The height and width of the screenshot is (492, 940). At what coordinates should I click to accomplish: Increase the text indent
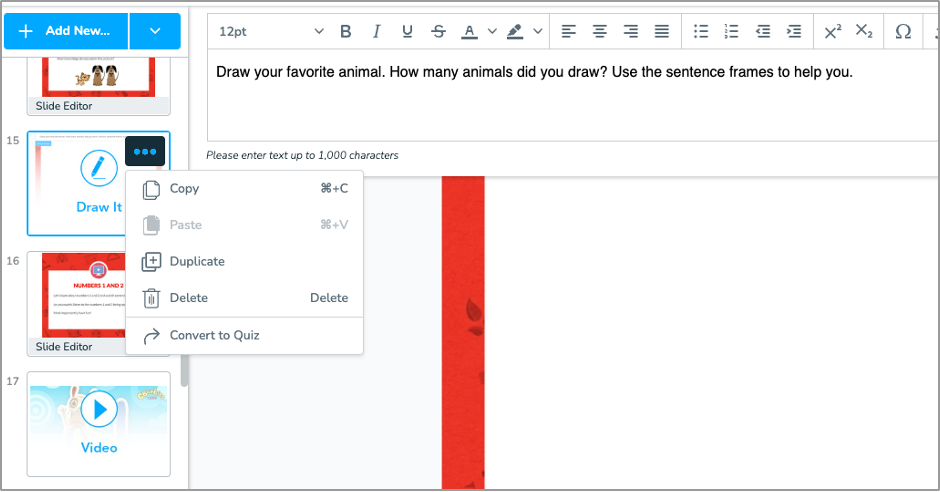794,32
